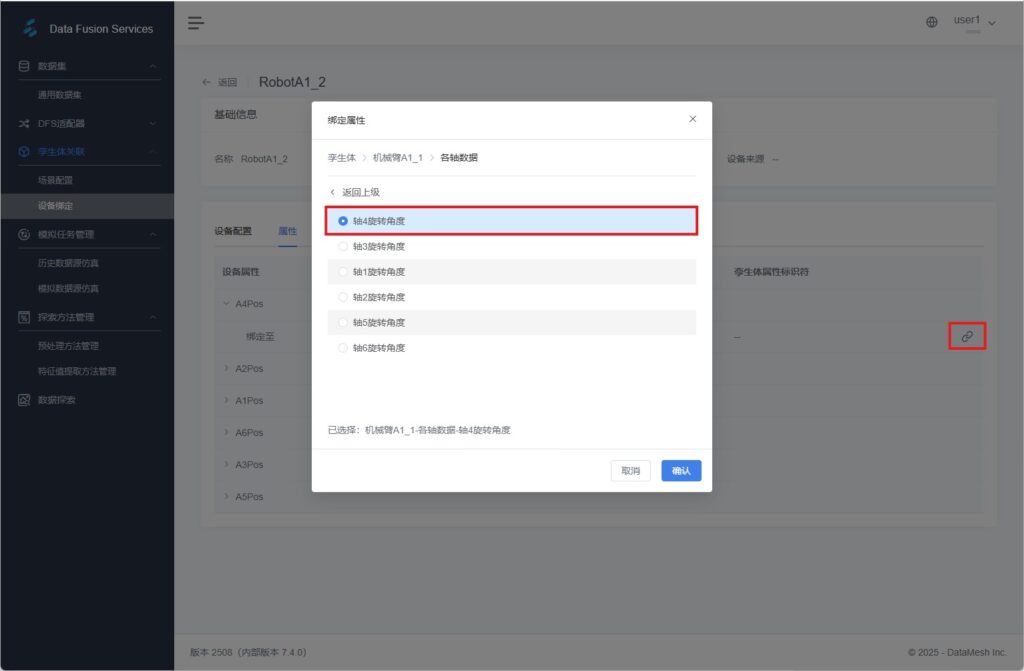Open 数据探索 in the sidebar
Image resolution: width=1024 pixels, height=671 pixels.
point(57,400)
